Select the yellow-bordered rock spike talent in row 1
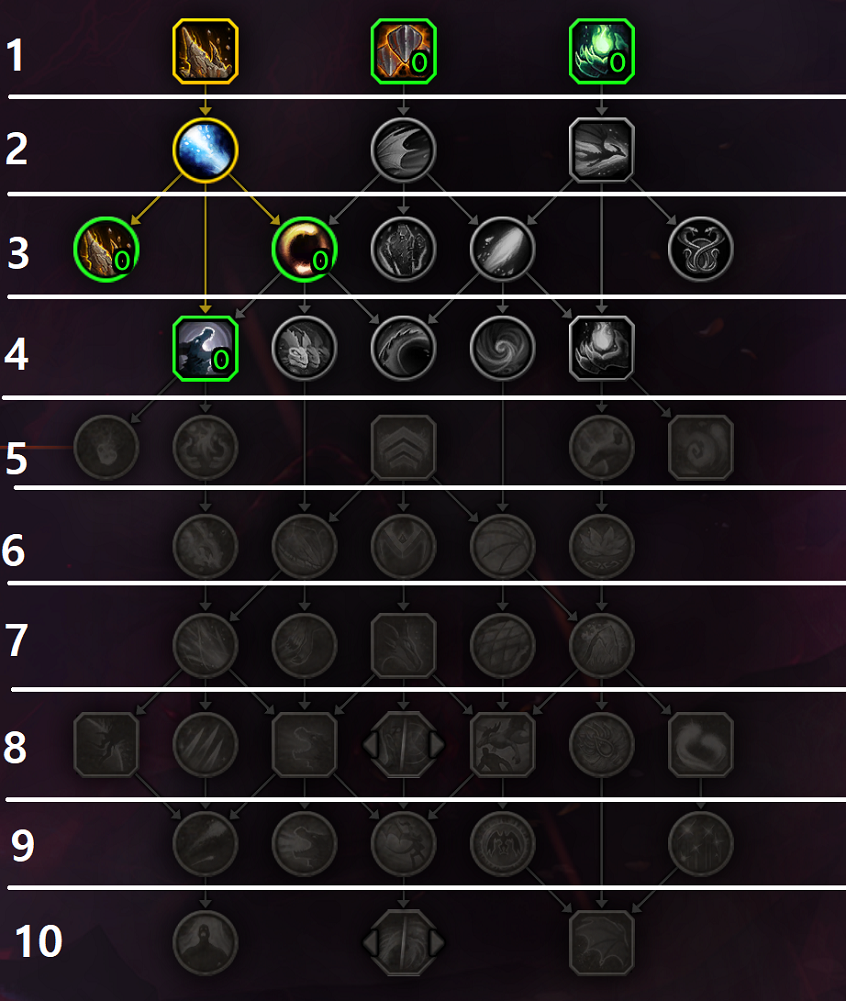 click(x=206, y=52)
